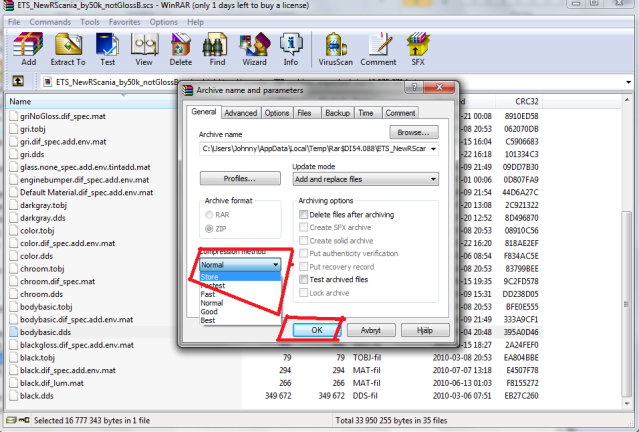Switch to the Comment tab
This screenshot has width=639, height=432.
(x=400, y=113)
